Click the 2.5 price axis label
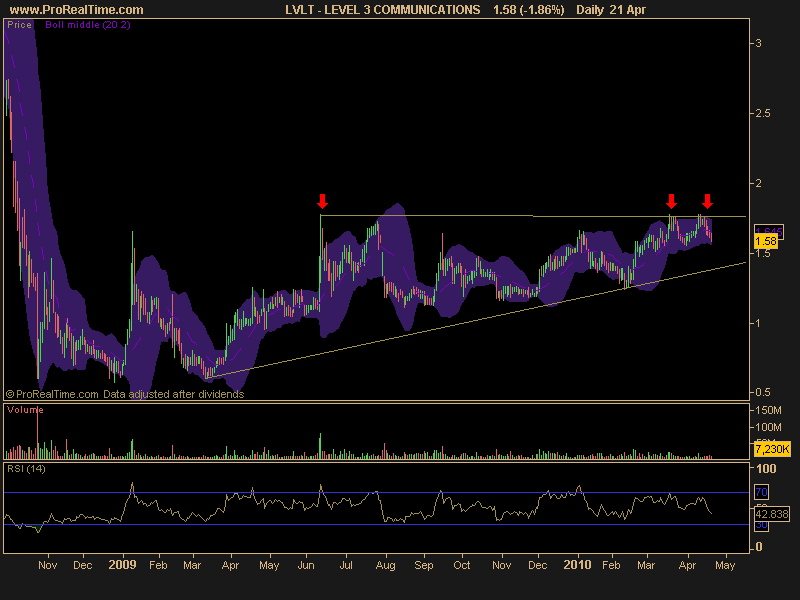800x600 pixels. point(763,113)
